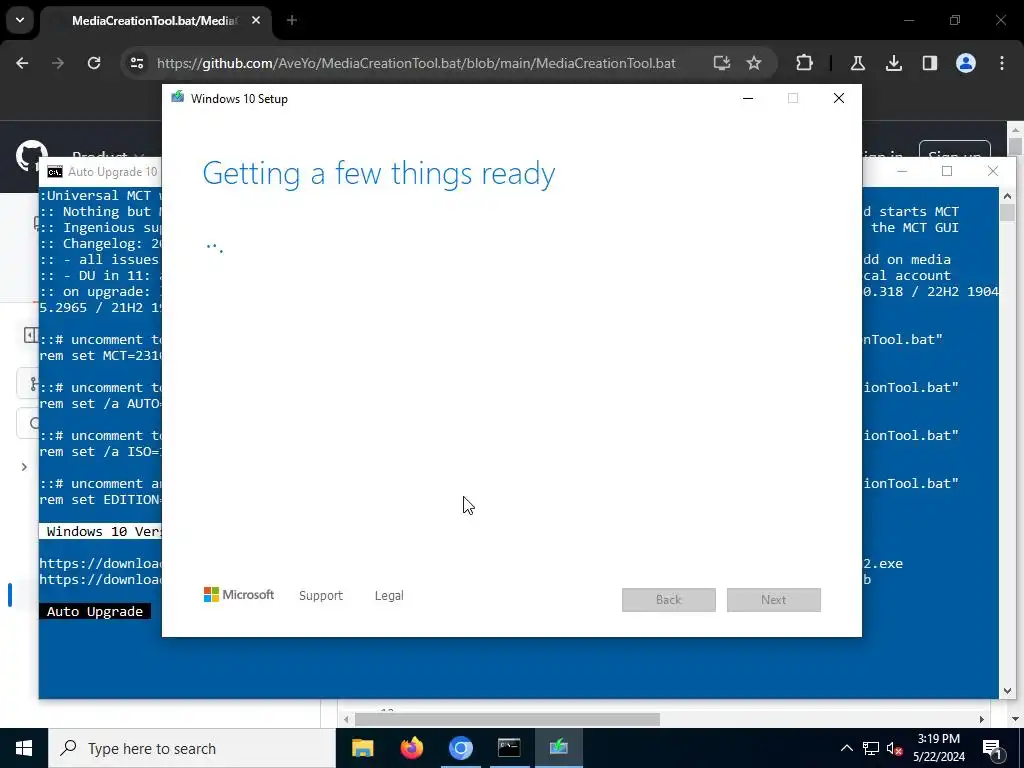
Task: Open network tray icon
Action: coord(871,748)
